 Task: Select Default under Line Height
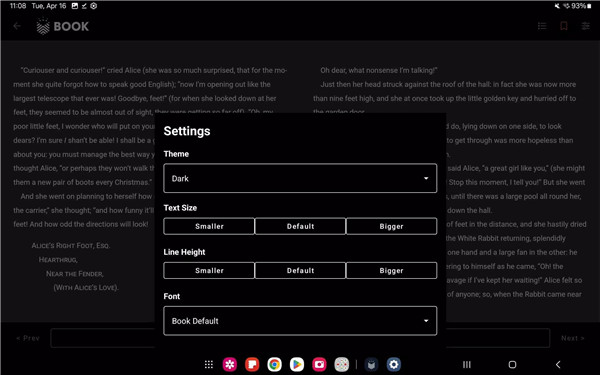tap(300, 271)
